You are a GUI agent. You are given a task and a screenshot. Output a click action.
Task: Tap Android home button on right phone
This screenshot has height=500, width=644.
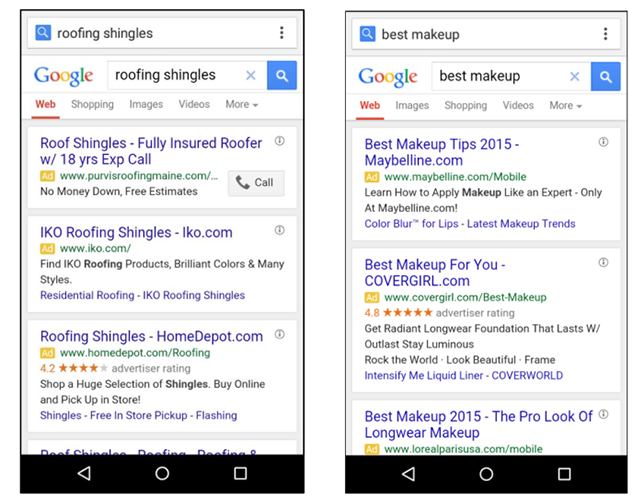(x=486, y=474)
